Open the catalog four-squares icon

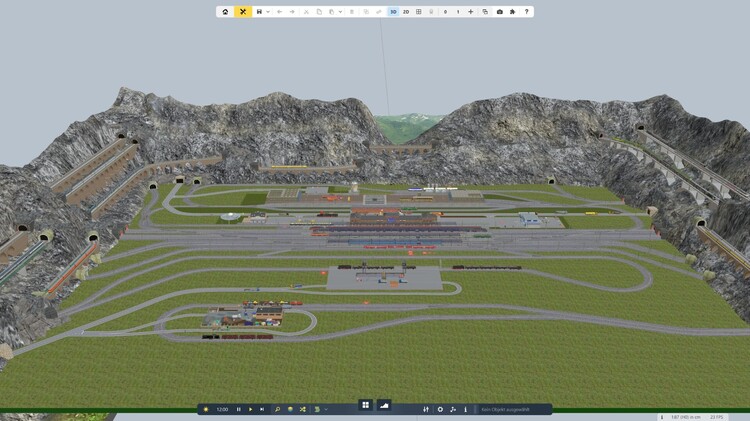pyautogui.click(x=365, y=405)
